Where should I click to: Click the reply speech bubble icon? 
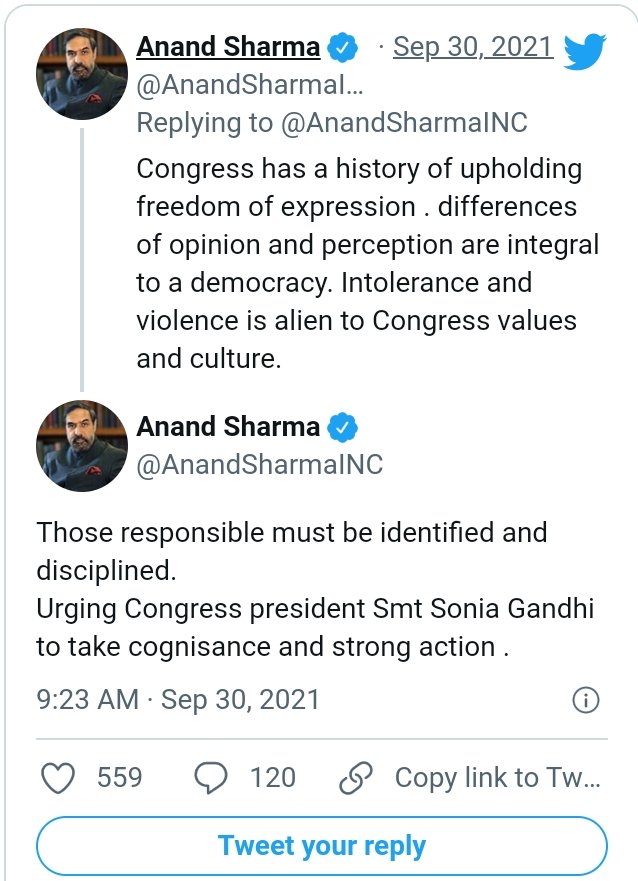tap(212, 777)
